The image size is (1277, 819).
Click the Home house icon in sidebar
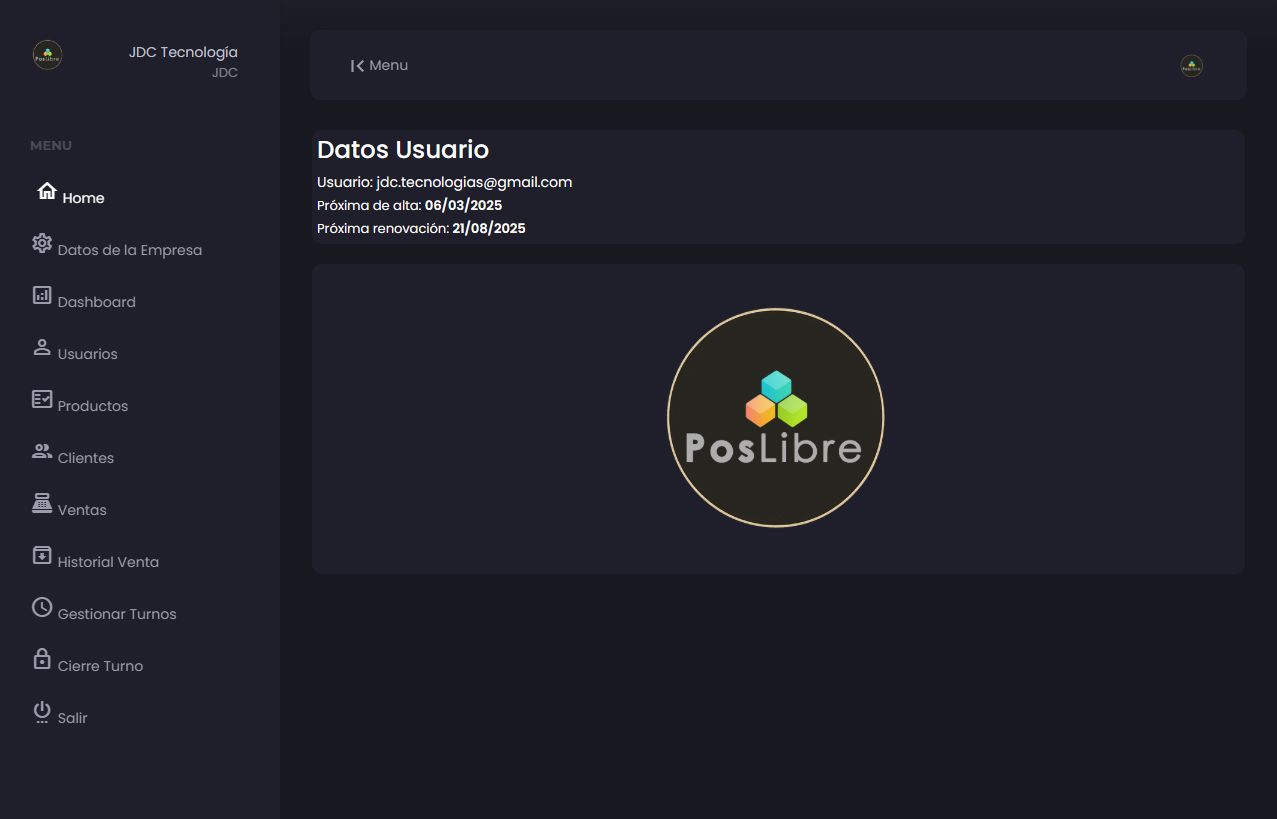coord(46,191)
